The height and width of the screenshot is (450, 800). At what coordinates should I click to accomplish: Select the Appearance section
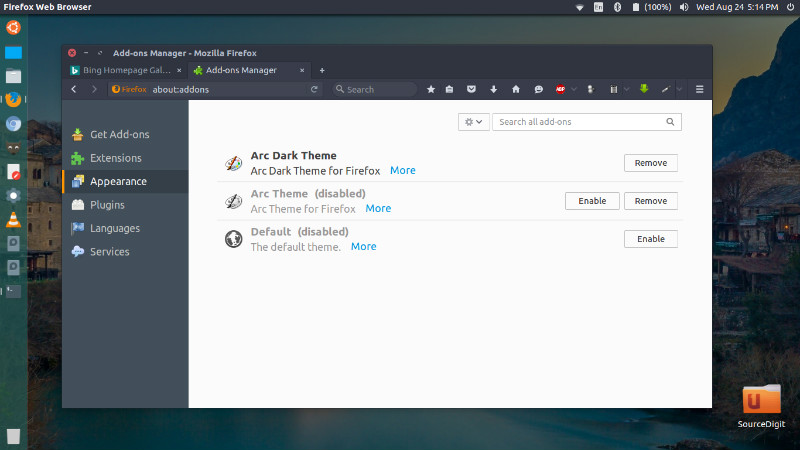coord(126,181)
